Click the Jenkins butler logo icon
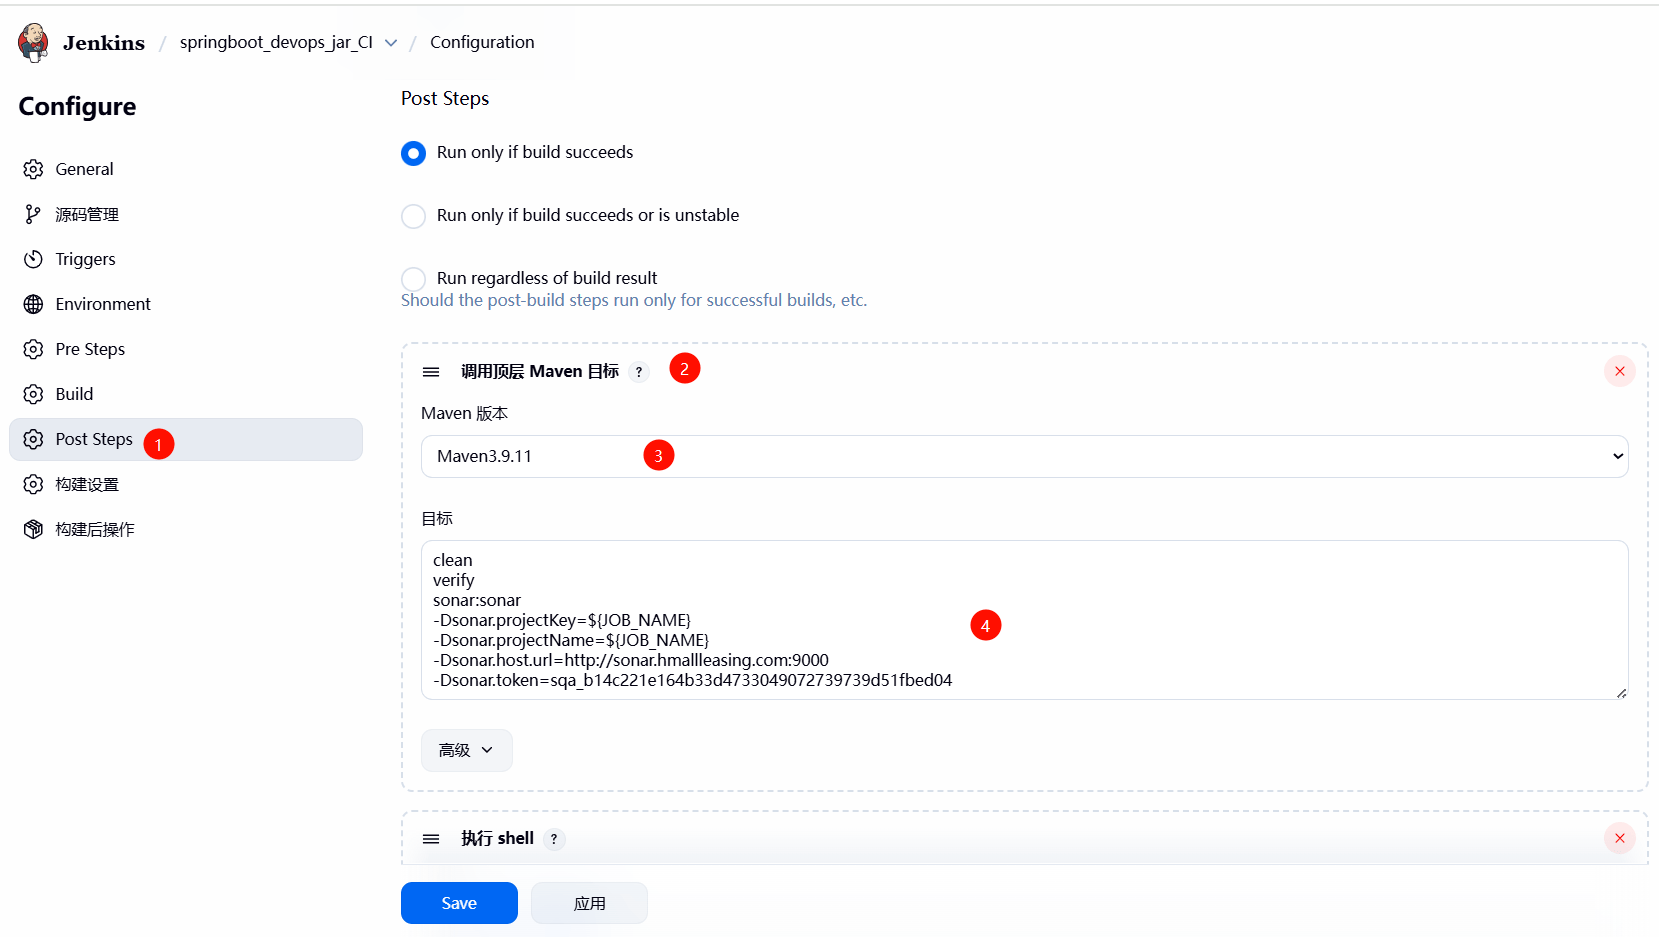The height and width of the screenshot is (937, 1659). pyautogui.click(x=33, y=42)
